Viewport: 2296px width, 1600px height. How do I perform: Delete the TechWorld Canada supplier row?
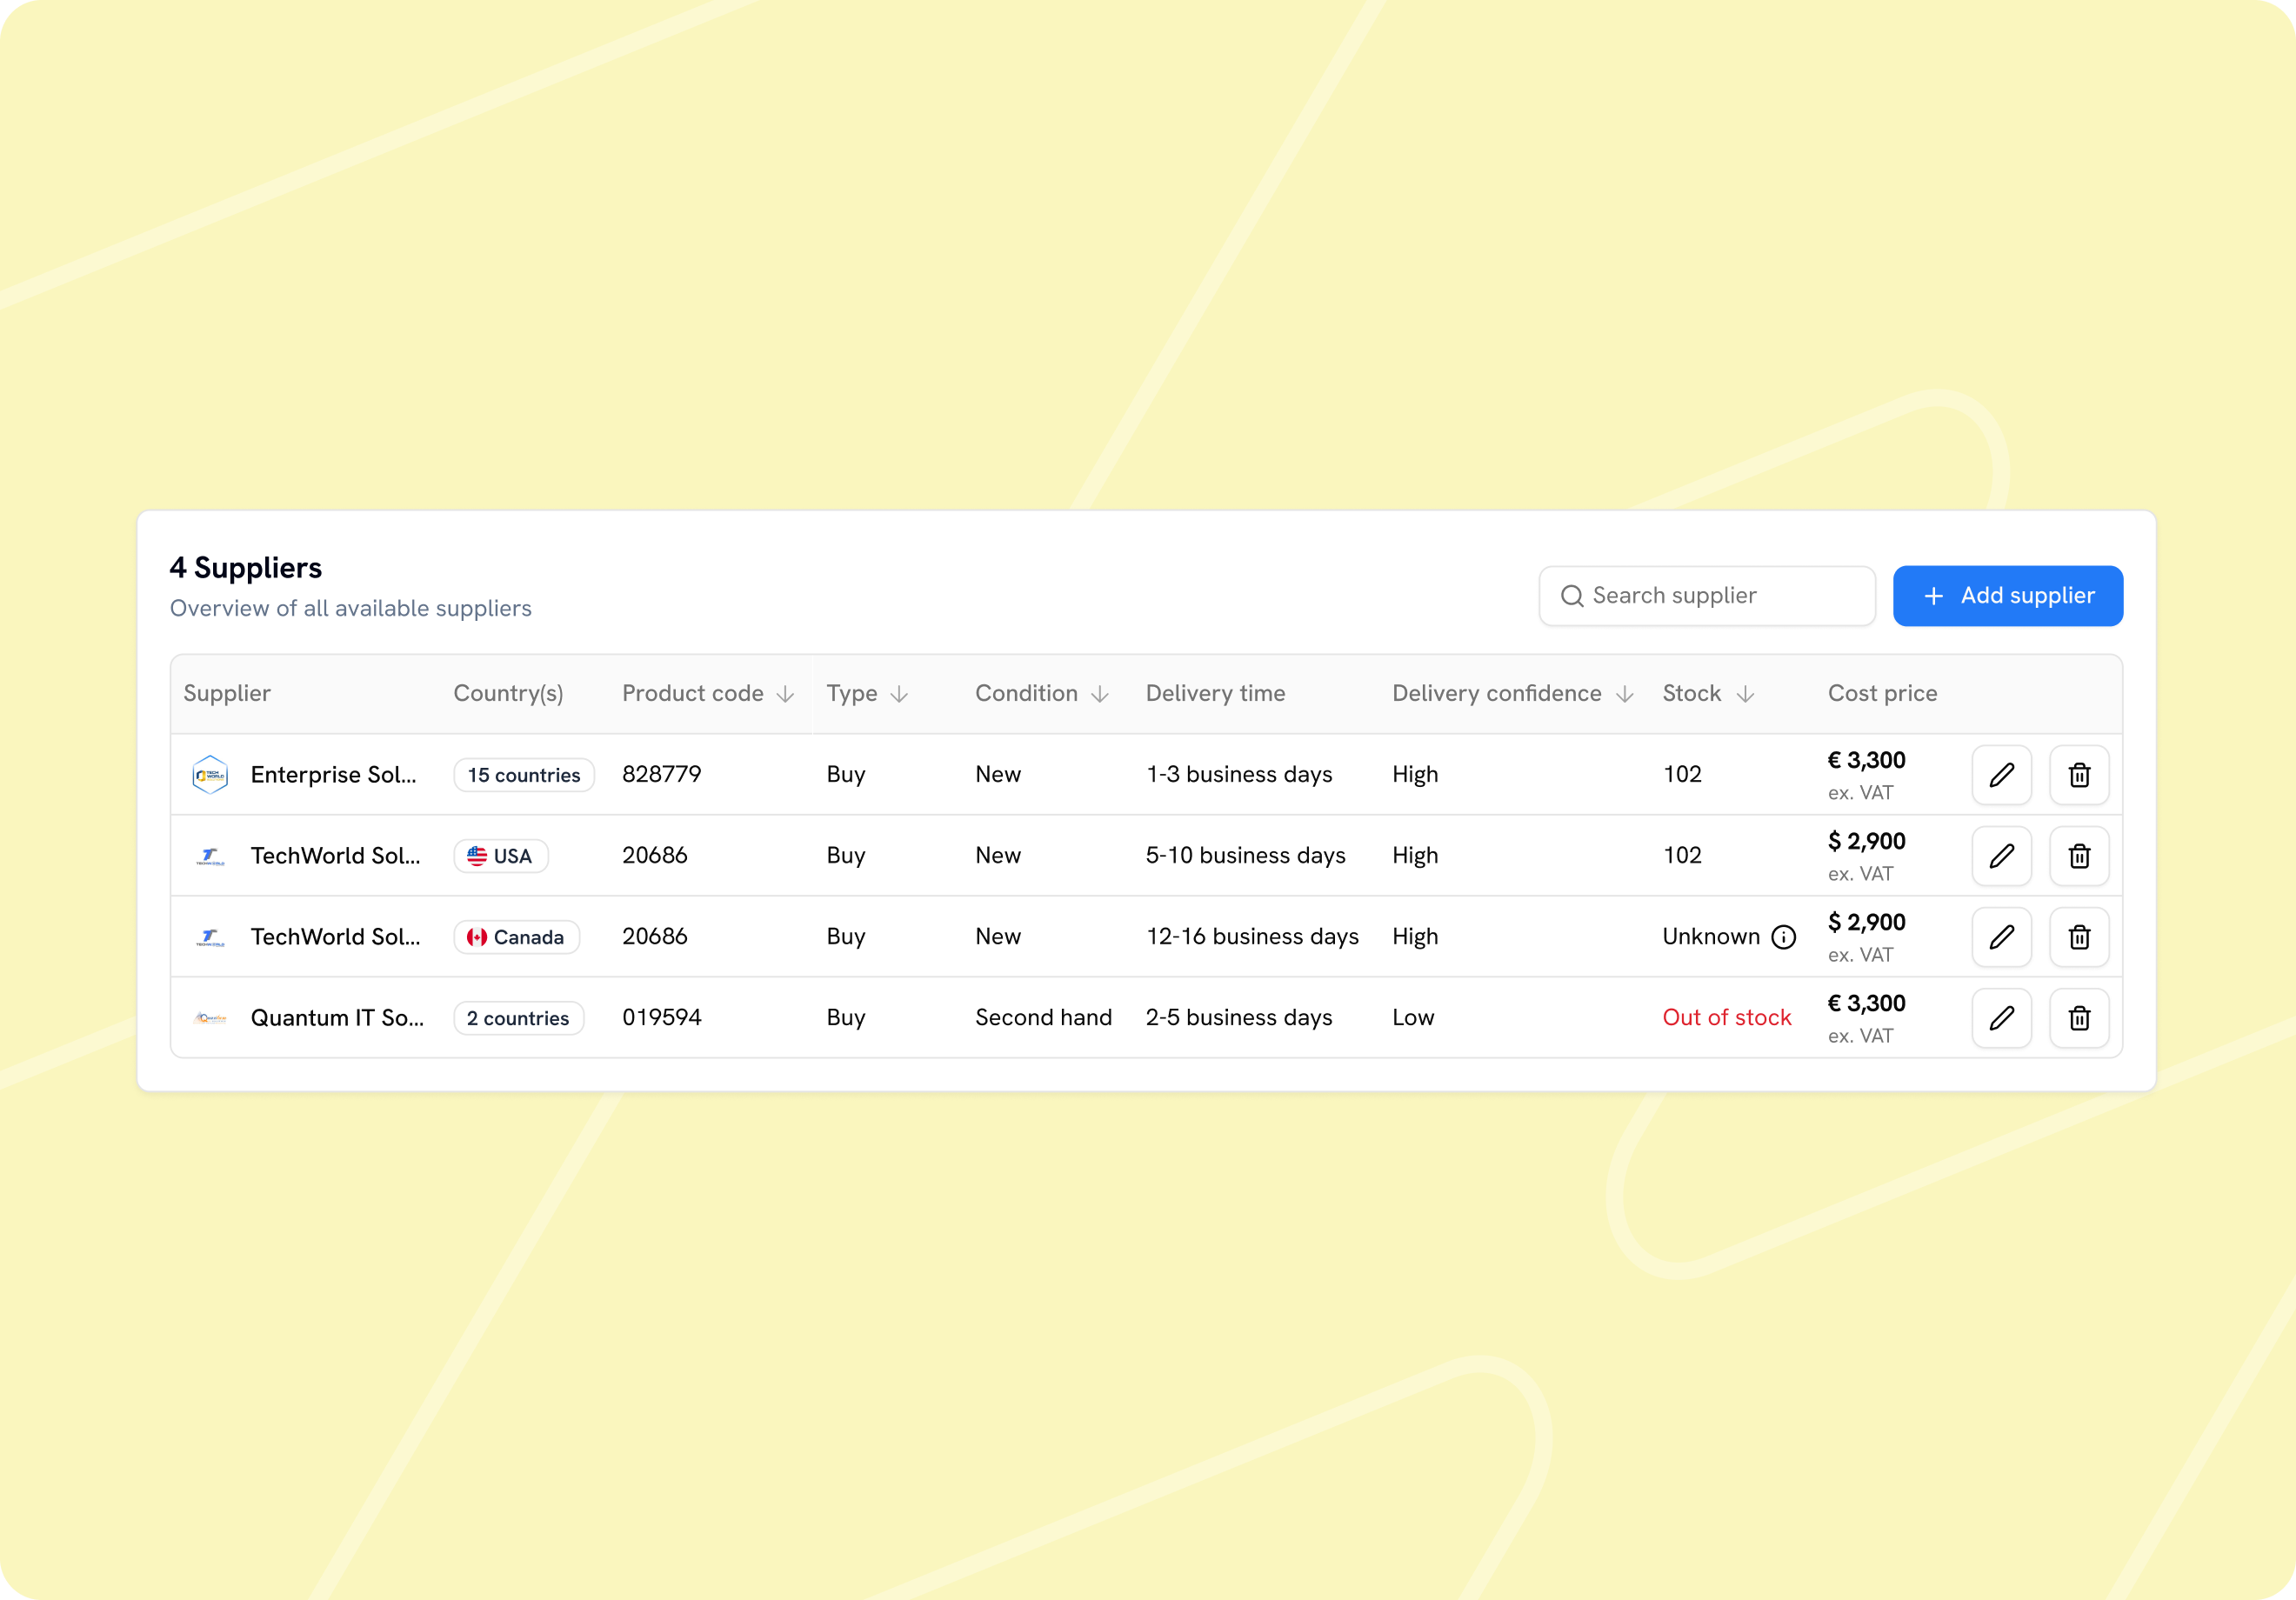[x=2079, y=937]
